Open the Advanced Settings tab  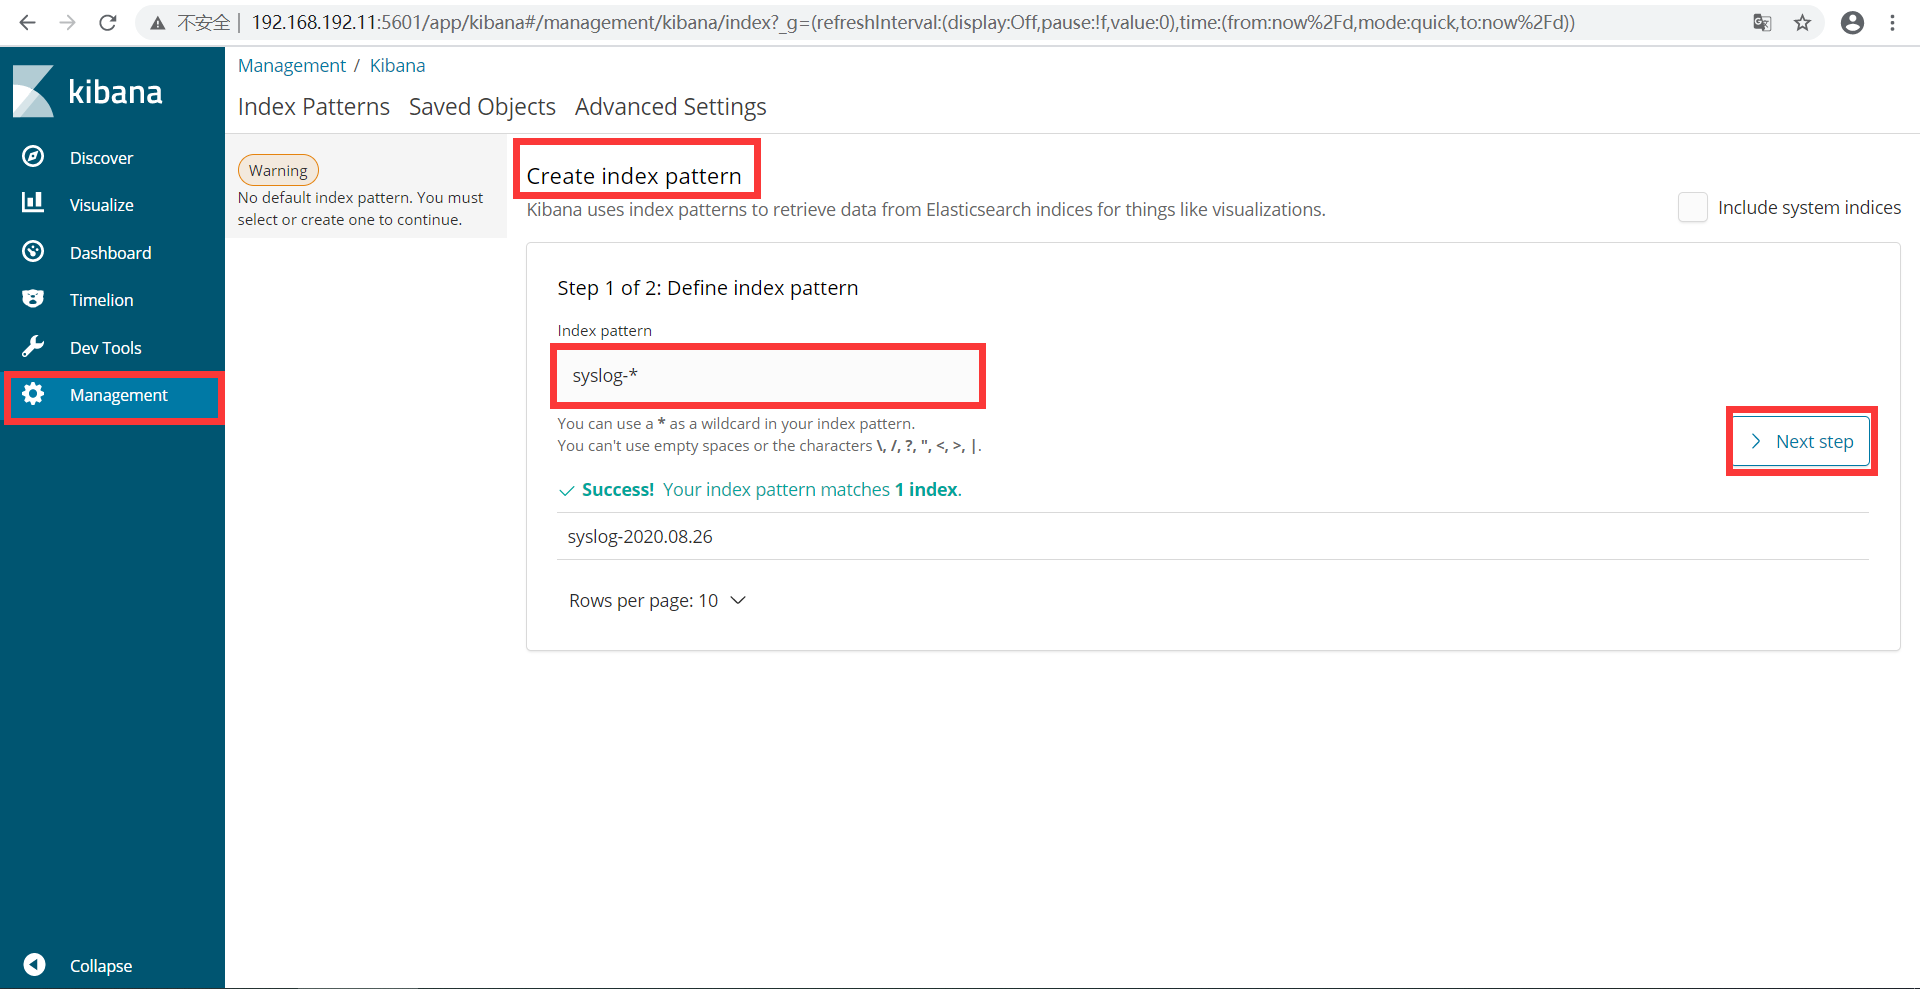coord(670,106)
